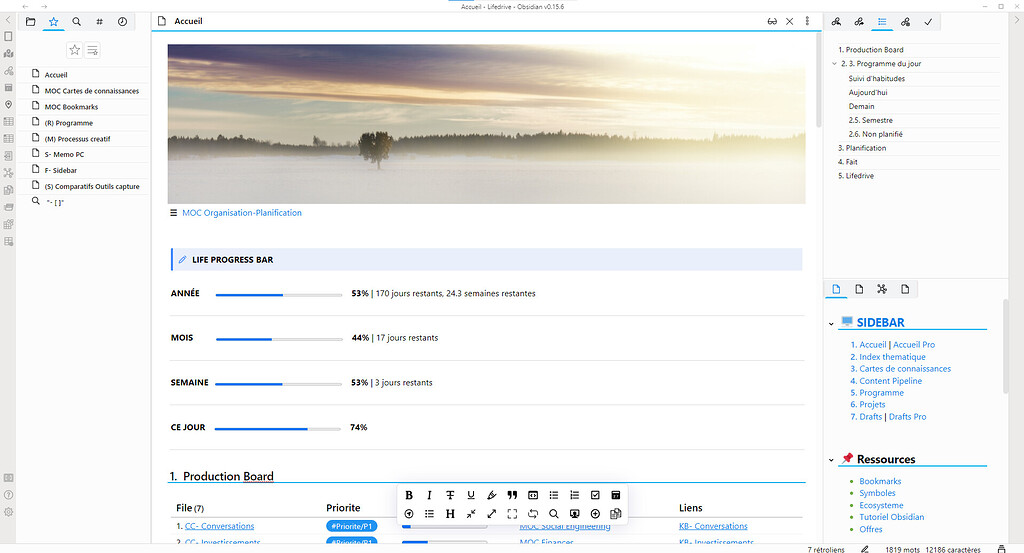Run the saved starred search '- [ ]'
This screenshot has width=1024, height=553.
54,202
